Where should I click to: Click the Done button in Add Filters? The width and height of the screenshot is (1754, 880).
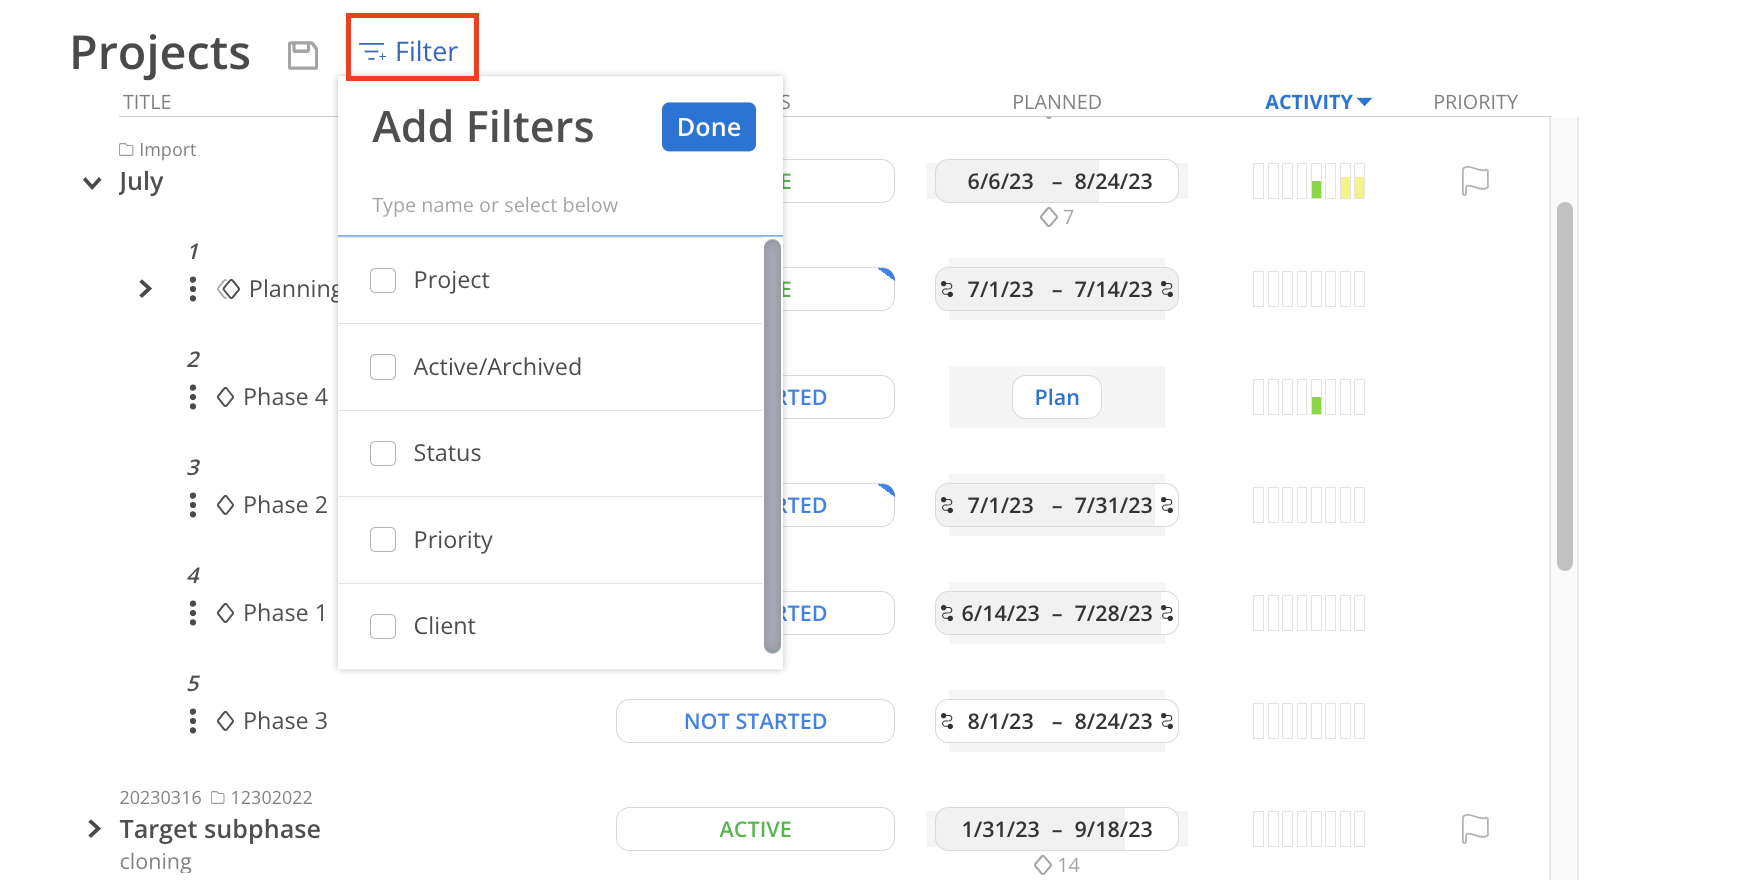point(708,127)
